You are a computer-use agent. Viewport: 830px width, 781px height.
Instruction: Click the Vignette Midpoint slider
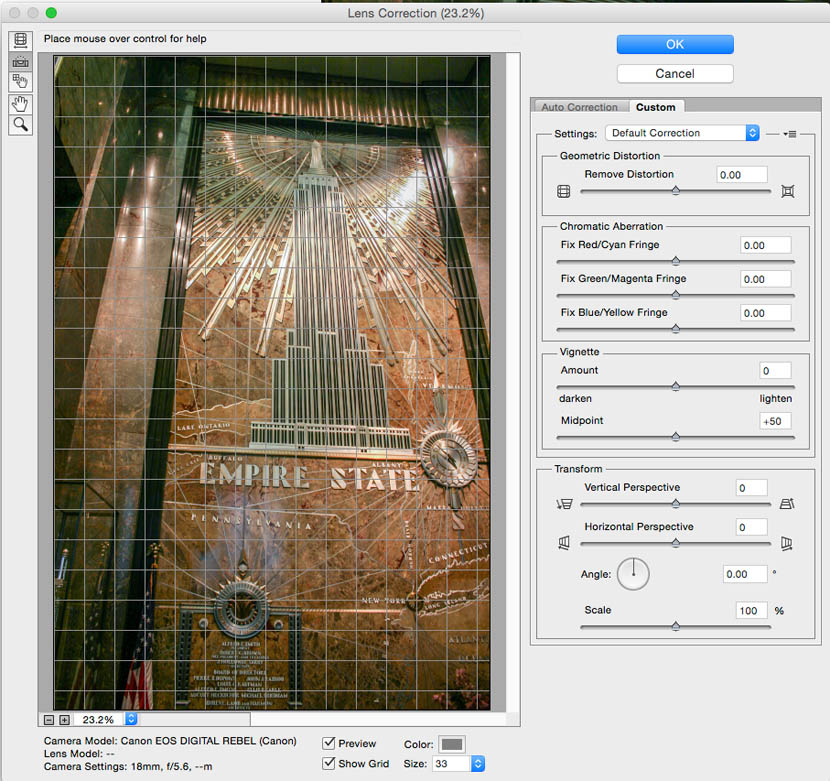point(675,437)
